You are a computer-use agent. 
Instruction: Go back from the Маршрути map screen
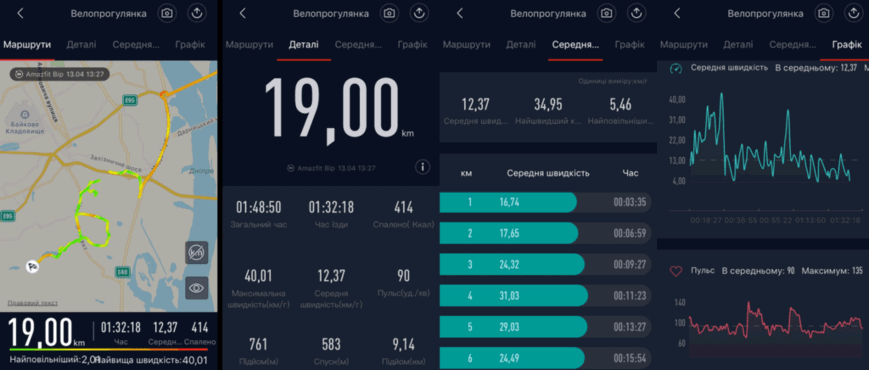20,13
